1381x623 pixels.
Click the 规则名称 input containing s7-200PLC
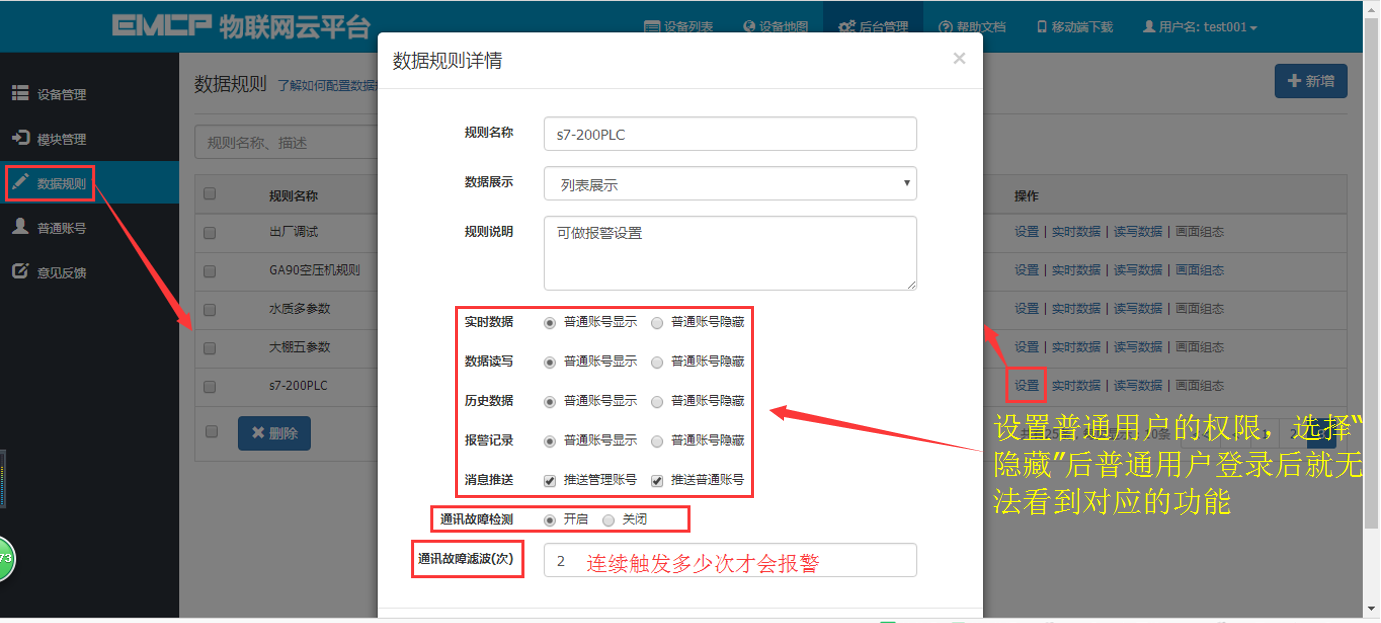click(x=730, y=133)
